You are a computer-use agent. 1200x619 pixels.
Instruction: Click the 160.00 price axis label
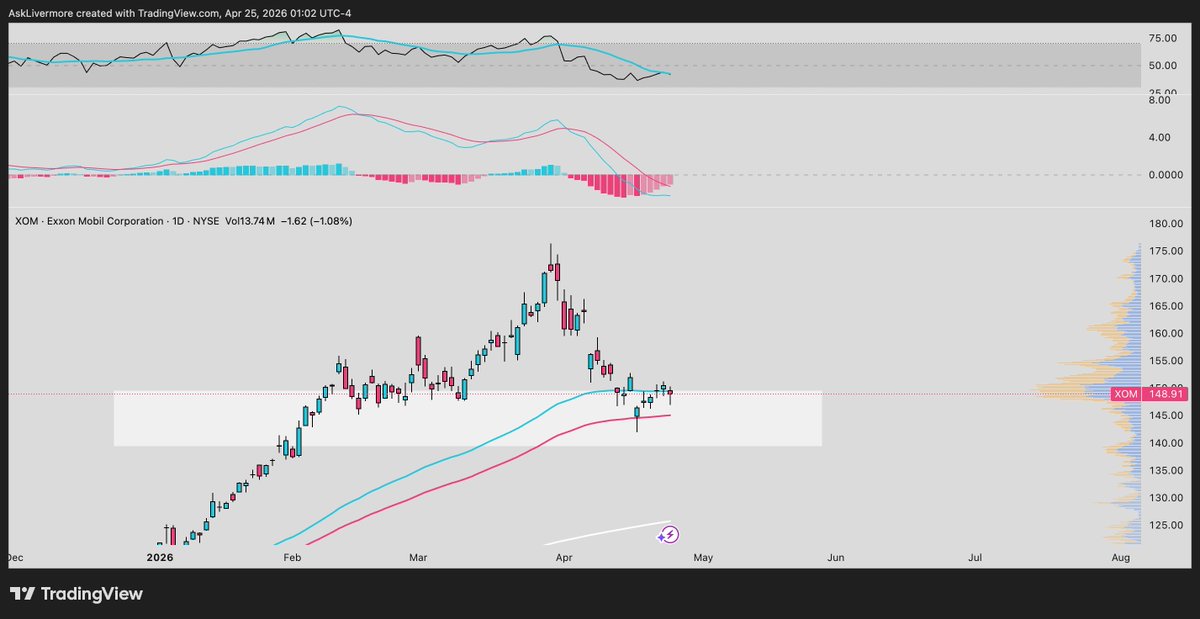[x=1166, y=333]
